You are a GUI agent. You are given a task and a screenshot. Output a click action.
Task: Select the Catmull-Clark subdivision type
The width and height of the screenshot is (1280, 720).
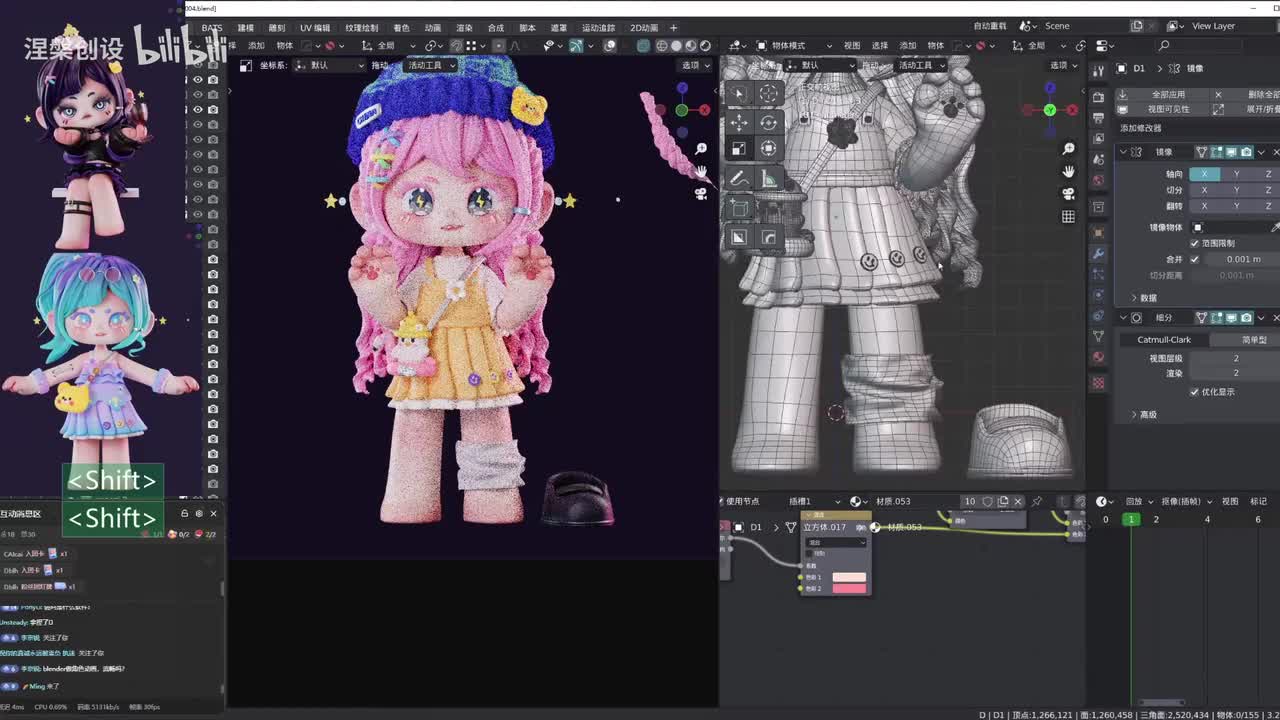[1164, 340]
